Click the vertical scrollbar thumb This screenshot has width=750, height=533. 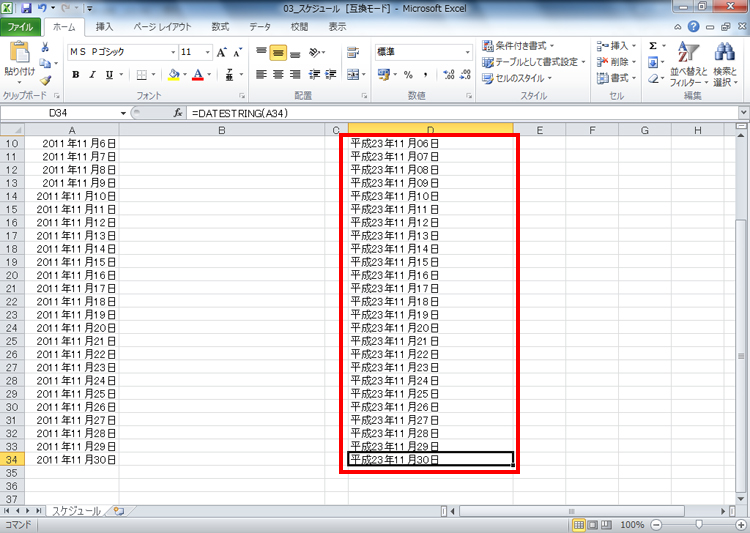pos(741,356)
